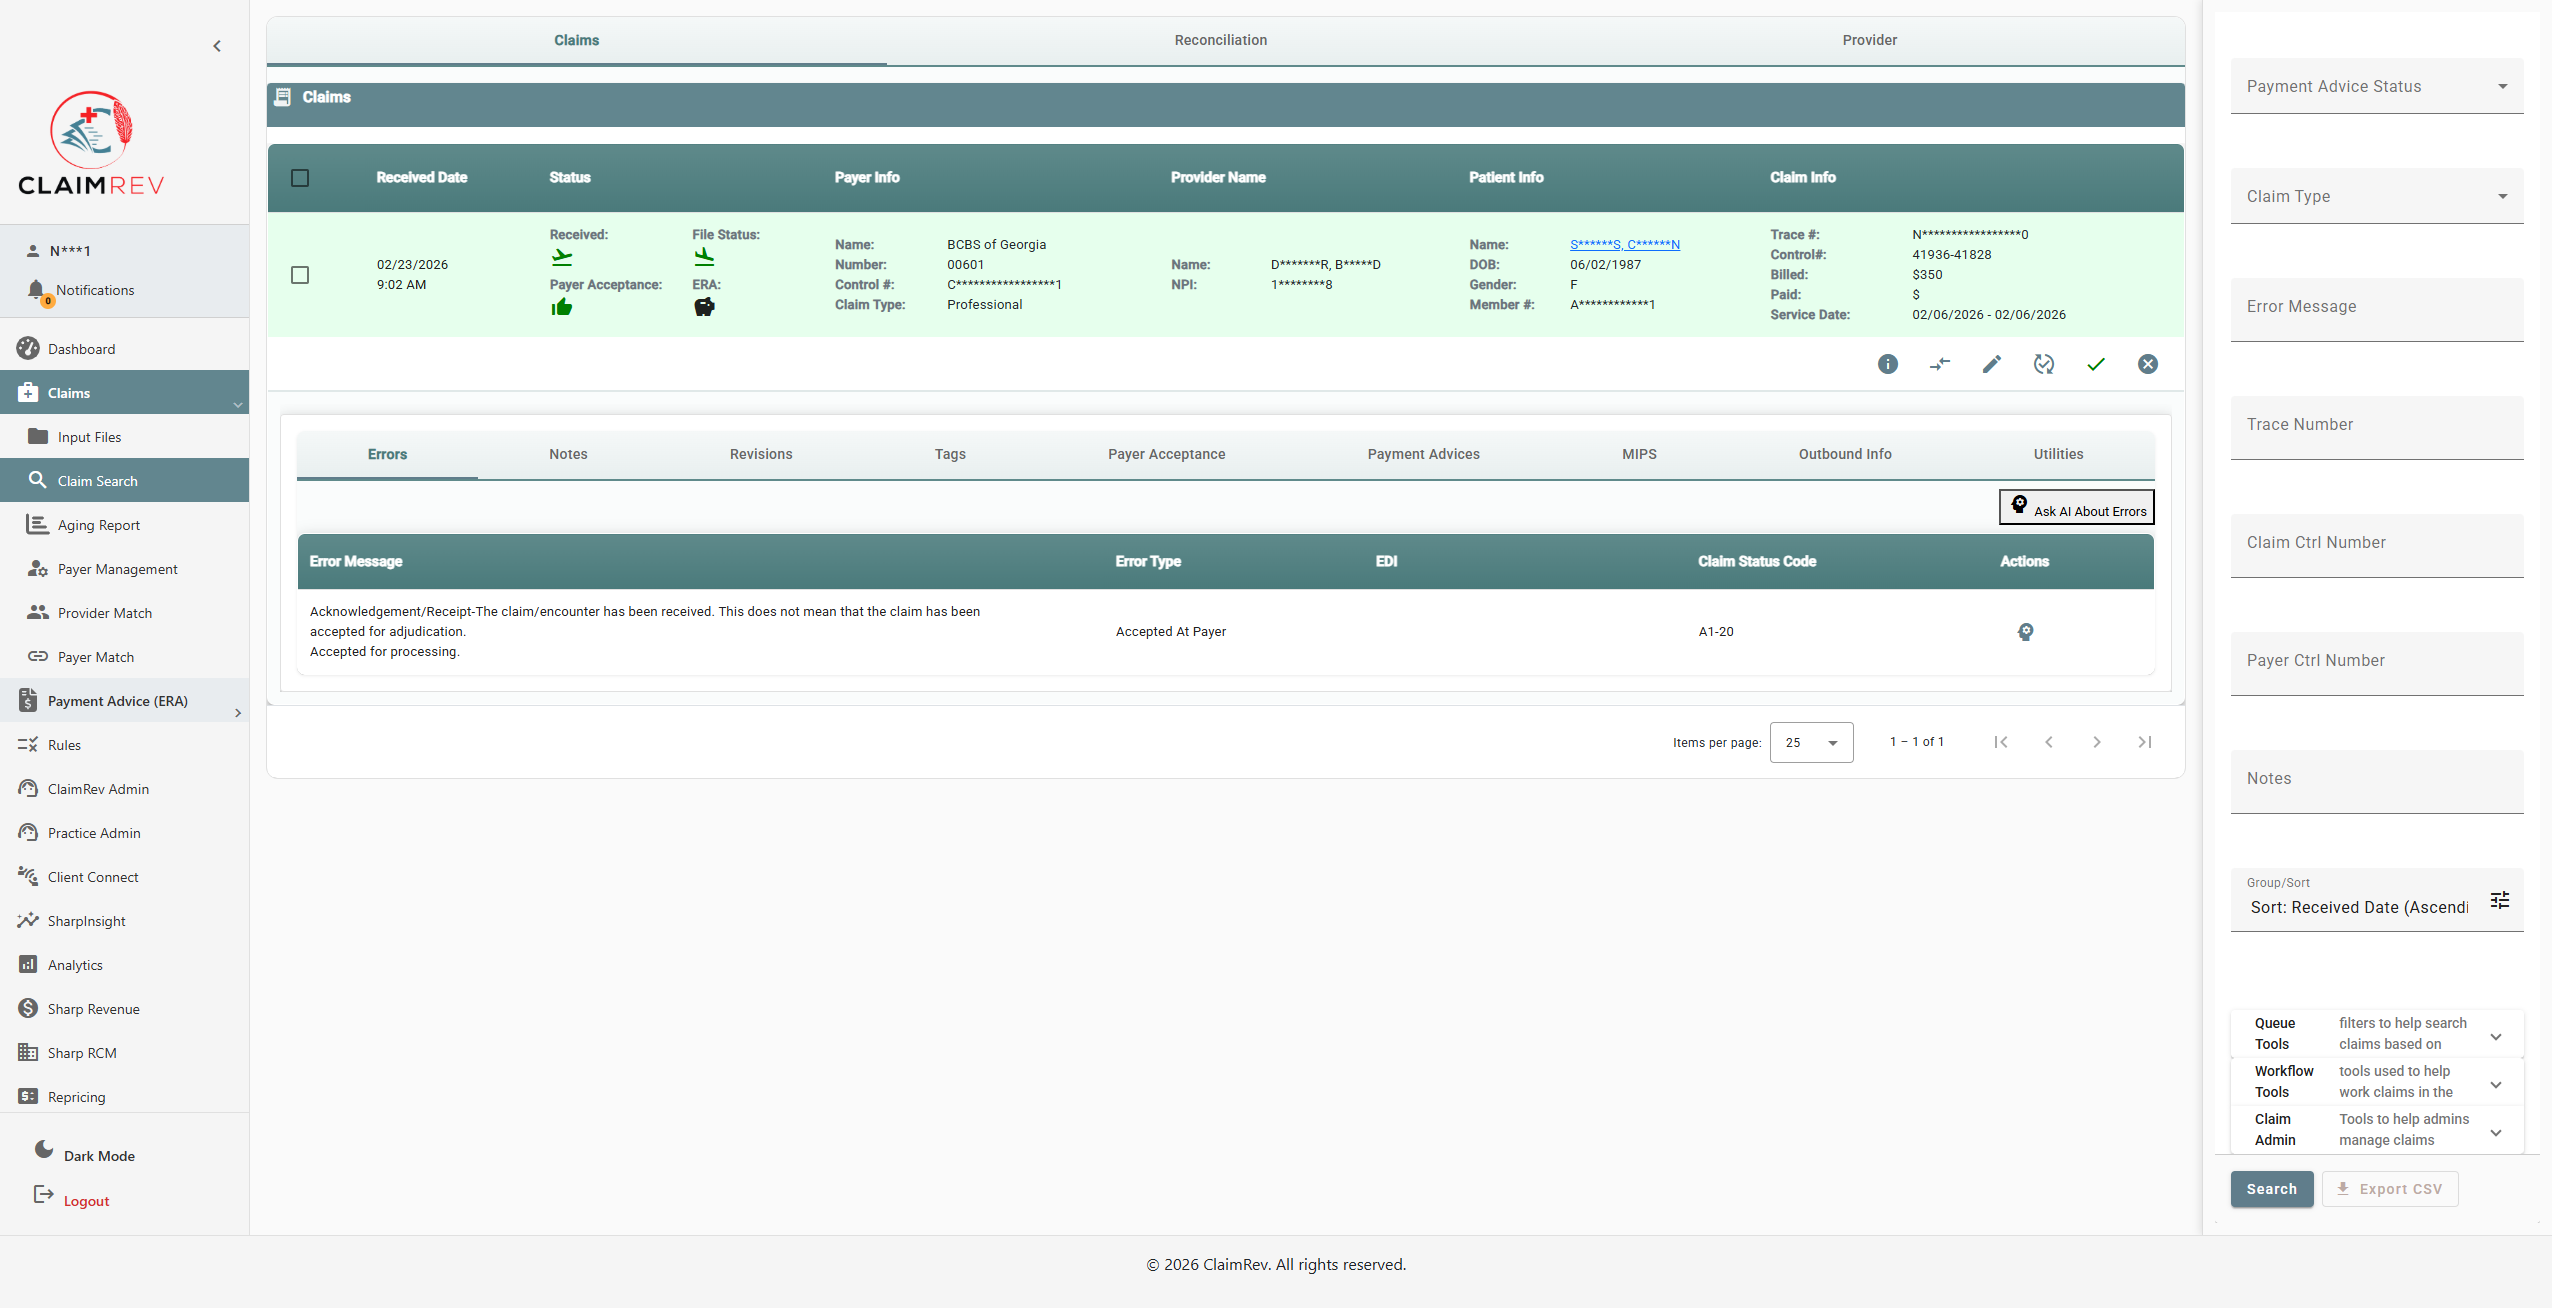Switch to the Reconciliation tab
Image resolution: width=2552 pixels, height=1308 pixels.
coord(1220,40)
